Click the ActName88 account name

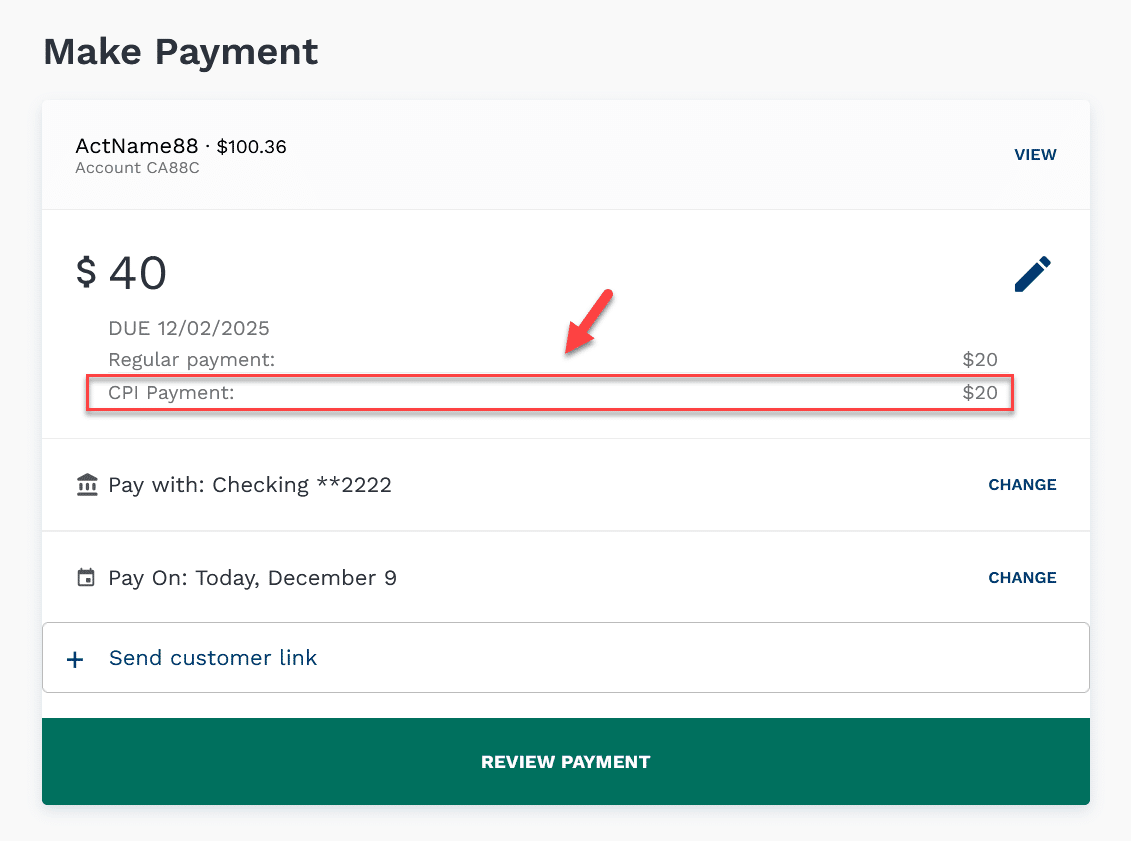coord(137,147)
